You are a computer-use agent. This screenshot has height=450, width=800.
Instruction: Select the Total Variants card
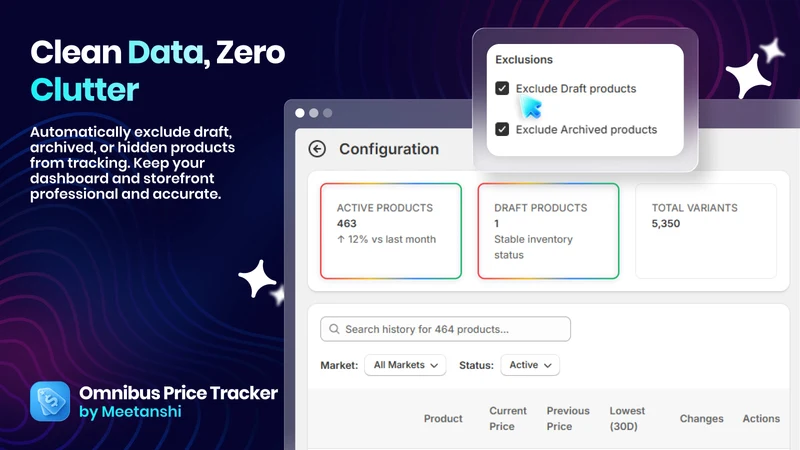pyautogui.click(x=706, y=231)
